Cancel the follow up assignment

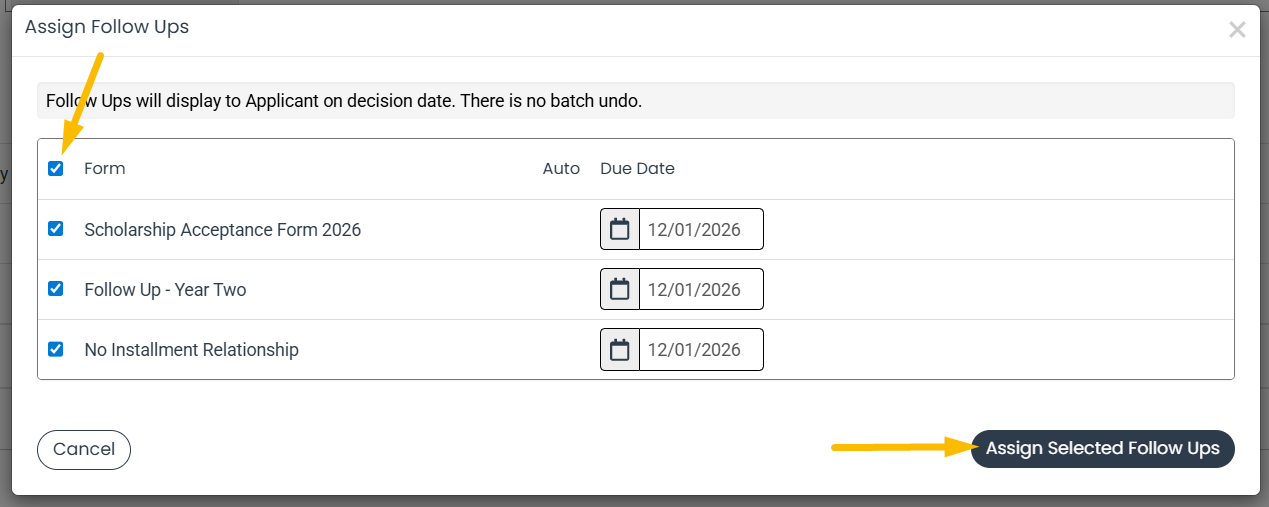84,449
